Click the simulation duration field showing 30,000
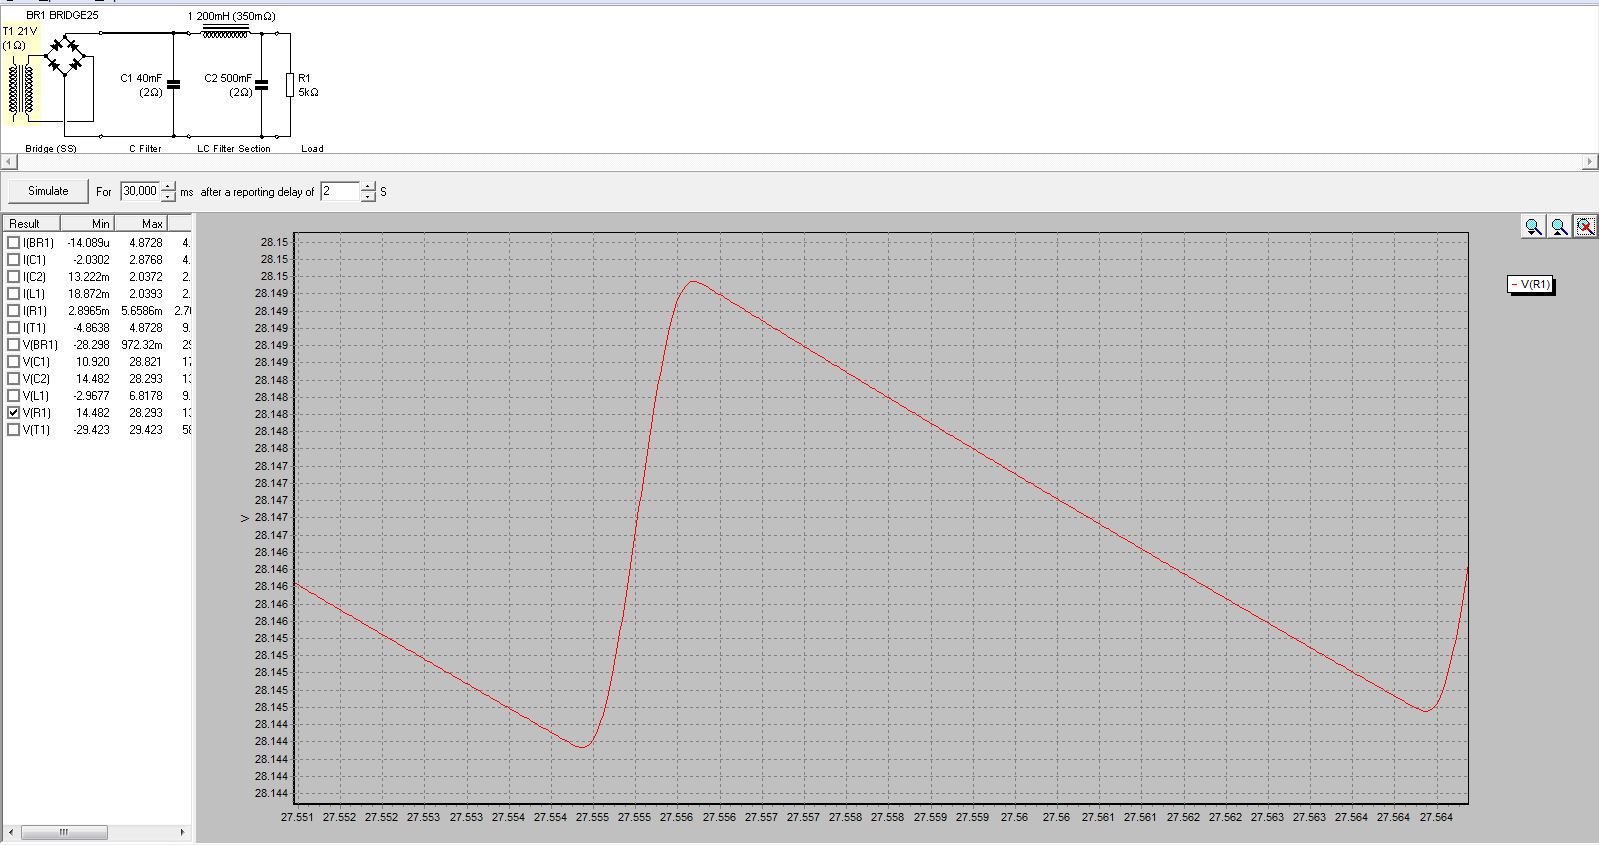Screen dimensions: 1599x845 tap(140, 191)
